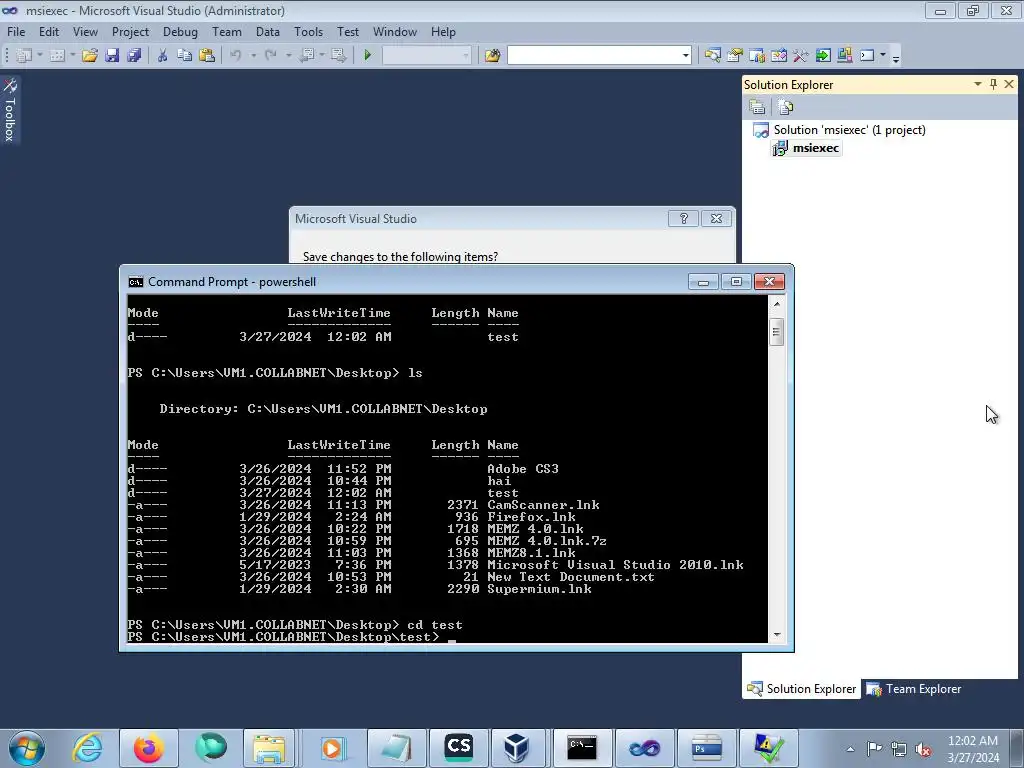Click the Command Prompt scrollbar thumb

pos(776,332)
